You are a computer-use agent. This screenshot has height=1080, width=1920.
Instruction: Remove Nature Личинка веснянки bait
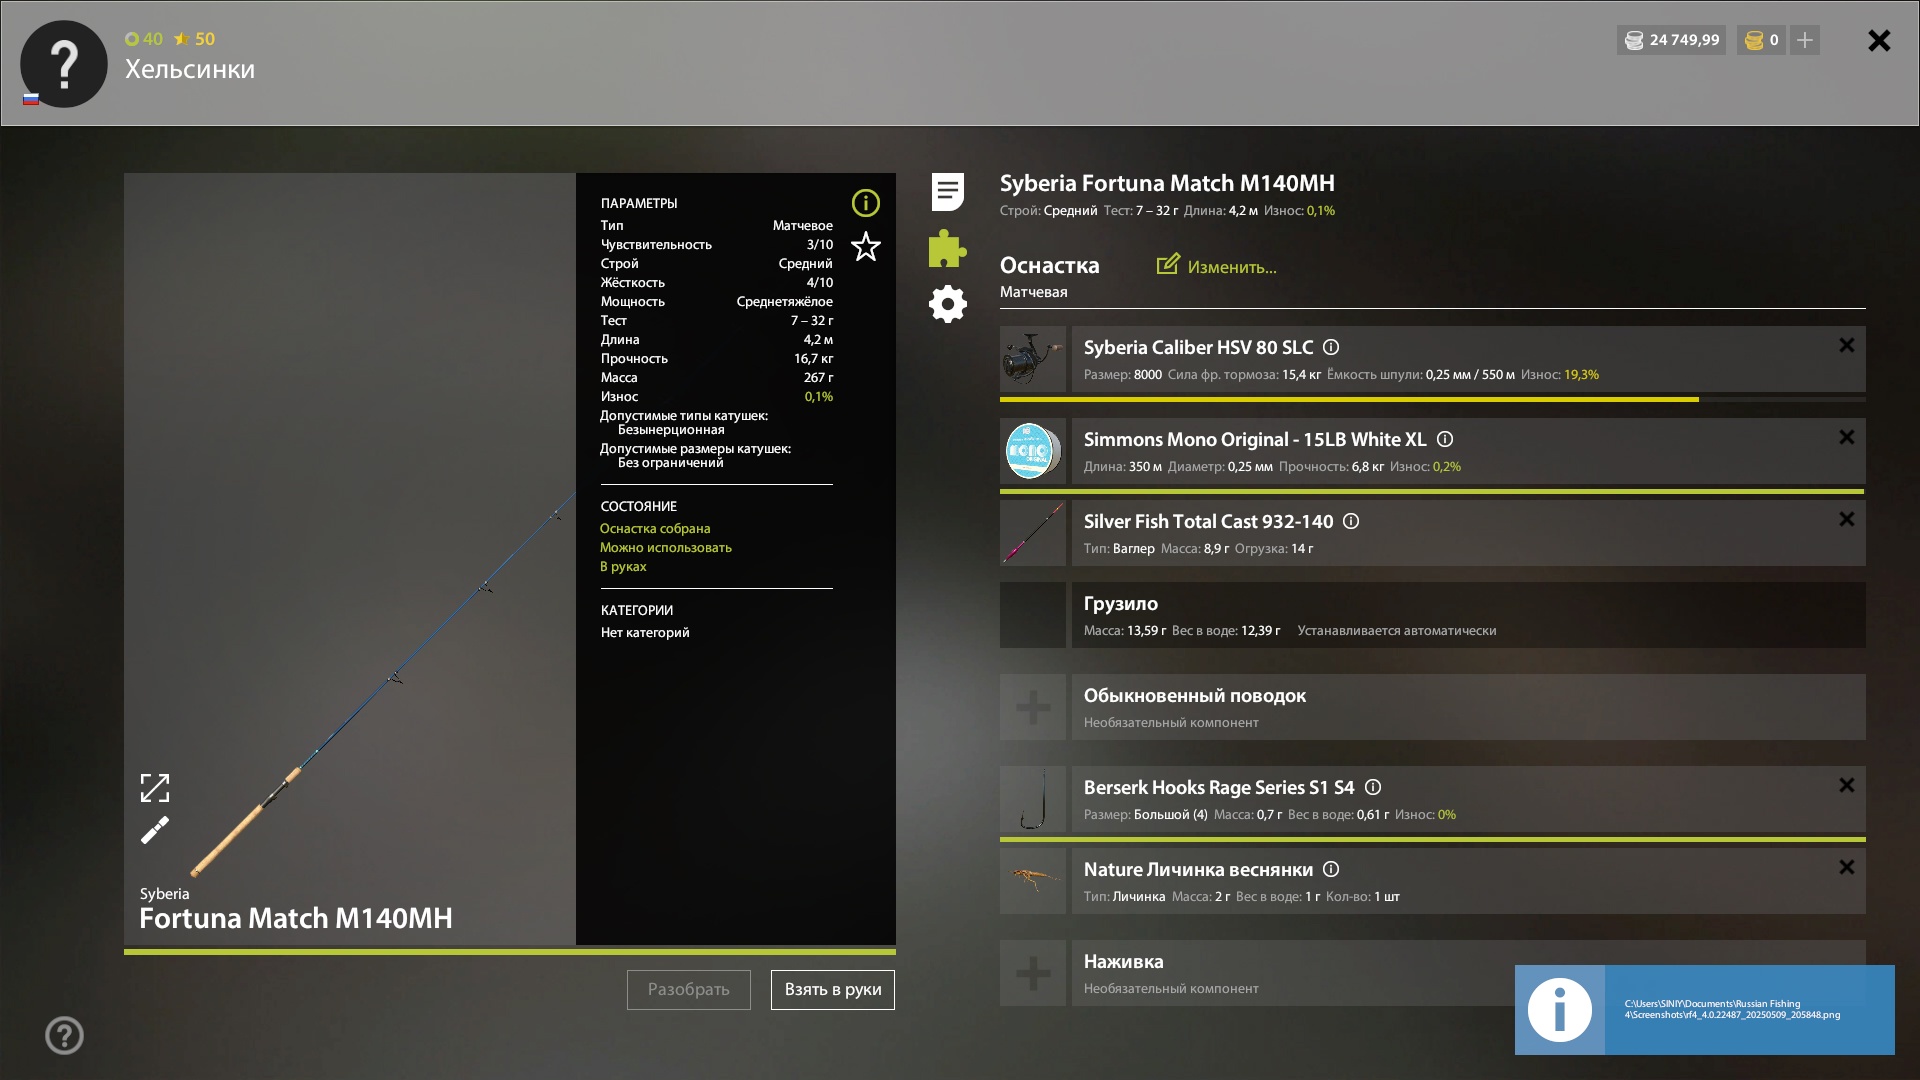1847,867
